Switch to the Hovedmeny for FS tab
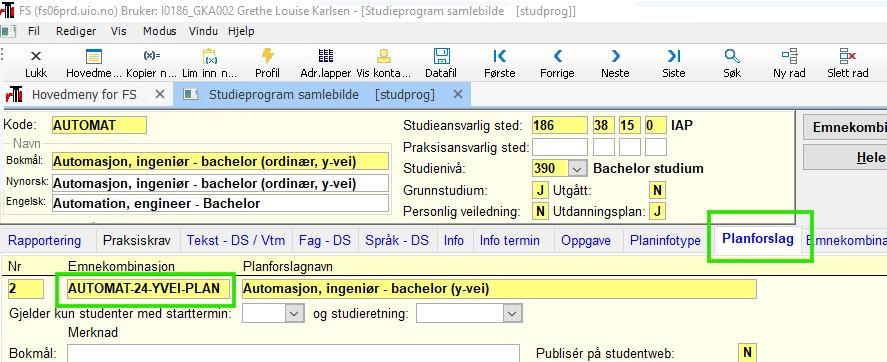Viewport: 887px width, 362px height. pyautogui.click(x=84, y=94)
